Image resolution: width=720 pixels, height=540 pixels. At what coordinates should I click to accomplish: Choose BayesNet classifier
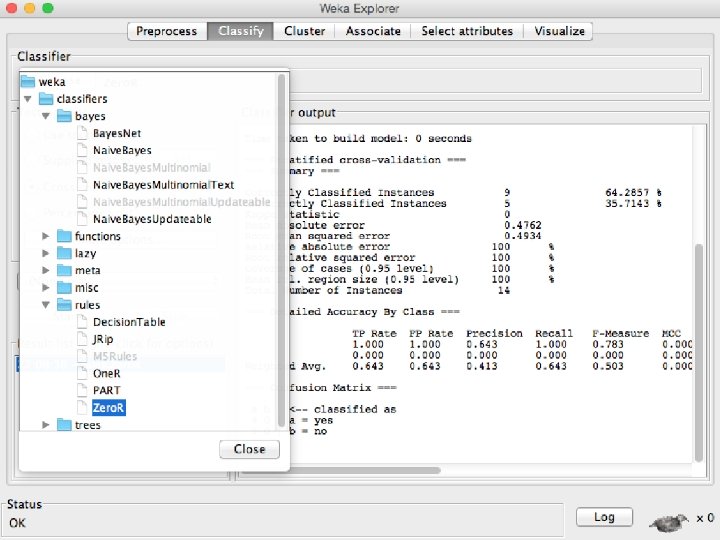point(117,133)
